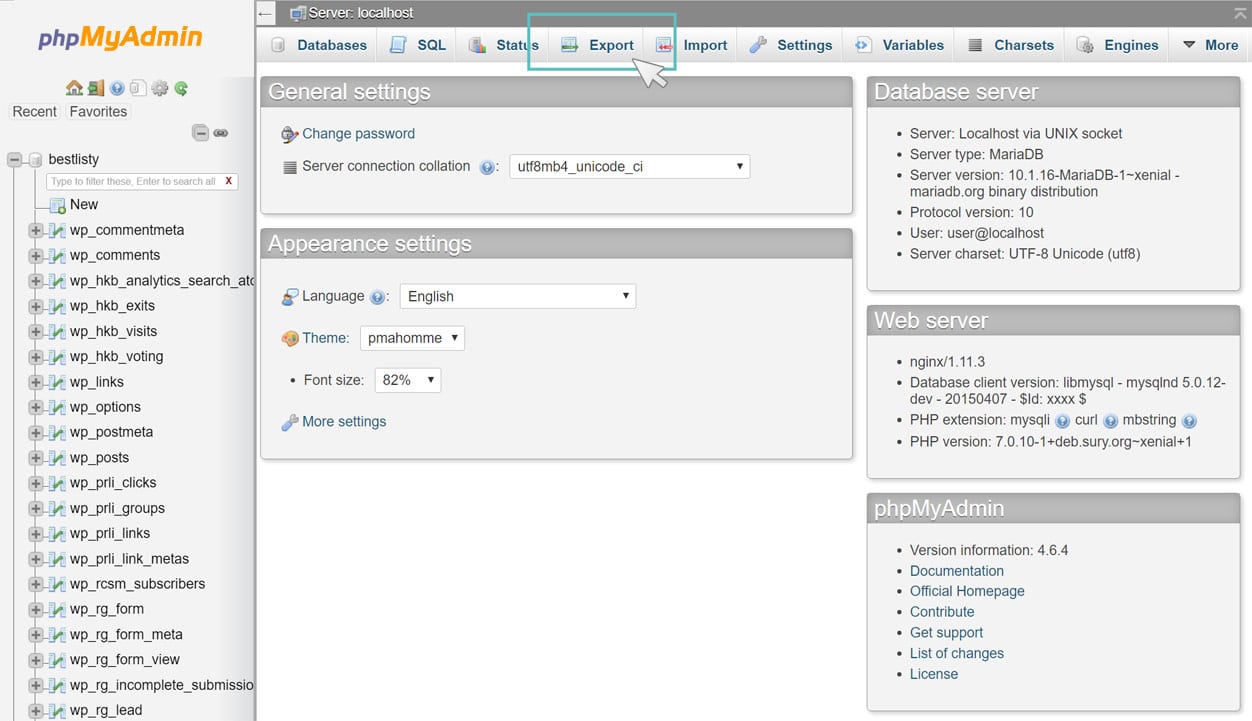The image size is (1252, 721).
Task: Click table icon beside wp_links
Action: (x=57, y=382)
